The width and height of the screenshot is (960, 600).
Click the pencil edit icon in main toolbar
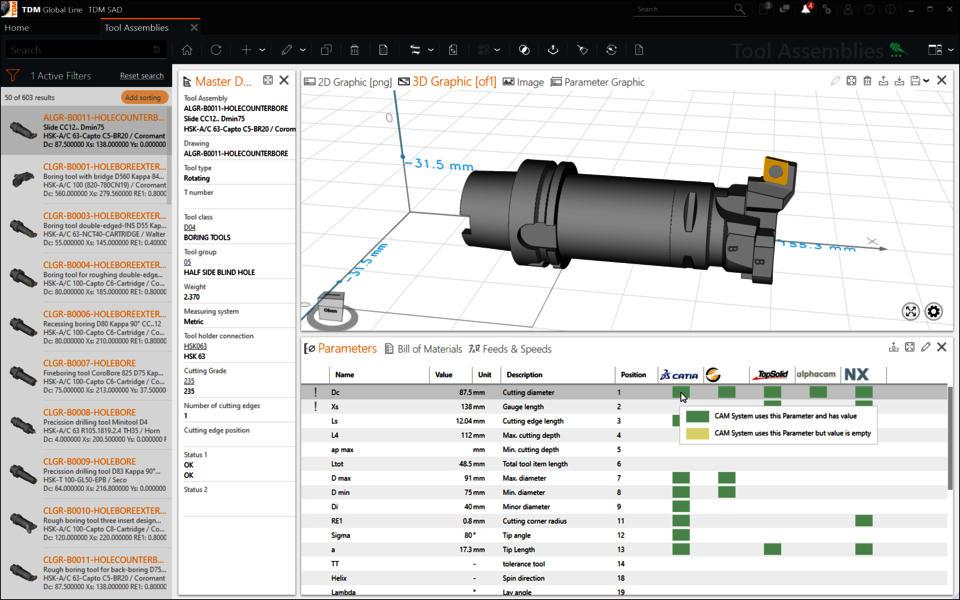(287, 50)
